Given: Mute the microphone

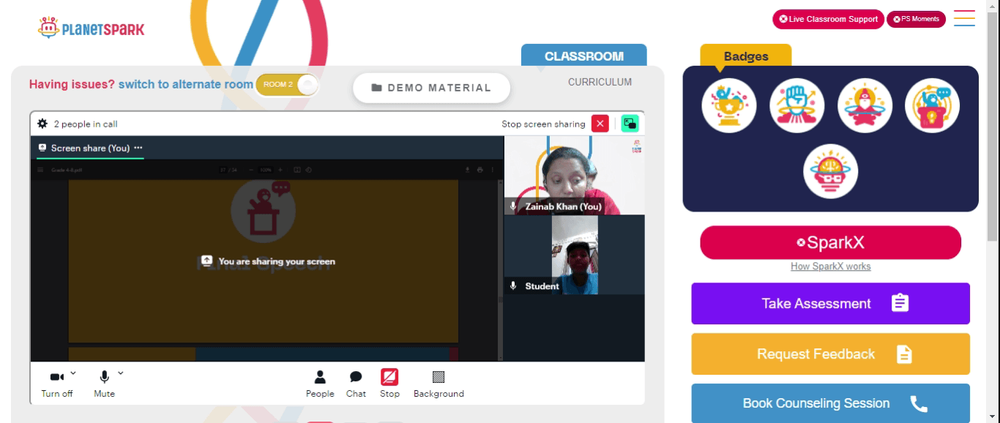Looking at the screenshot, I should pos(105,384).
